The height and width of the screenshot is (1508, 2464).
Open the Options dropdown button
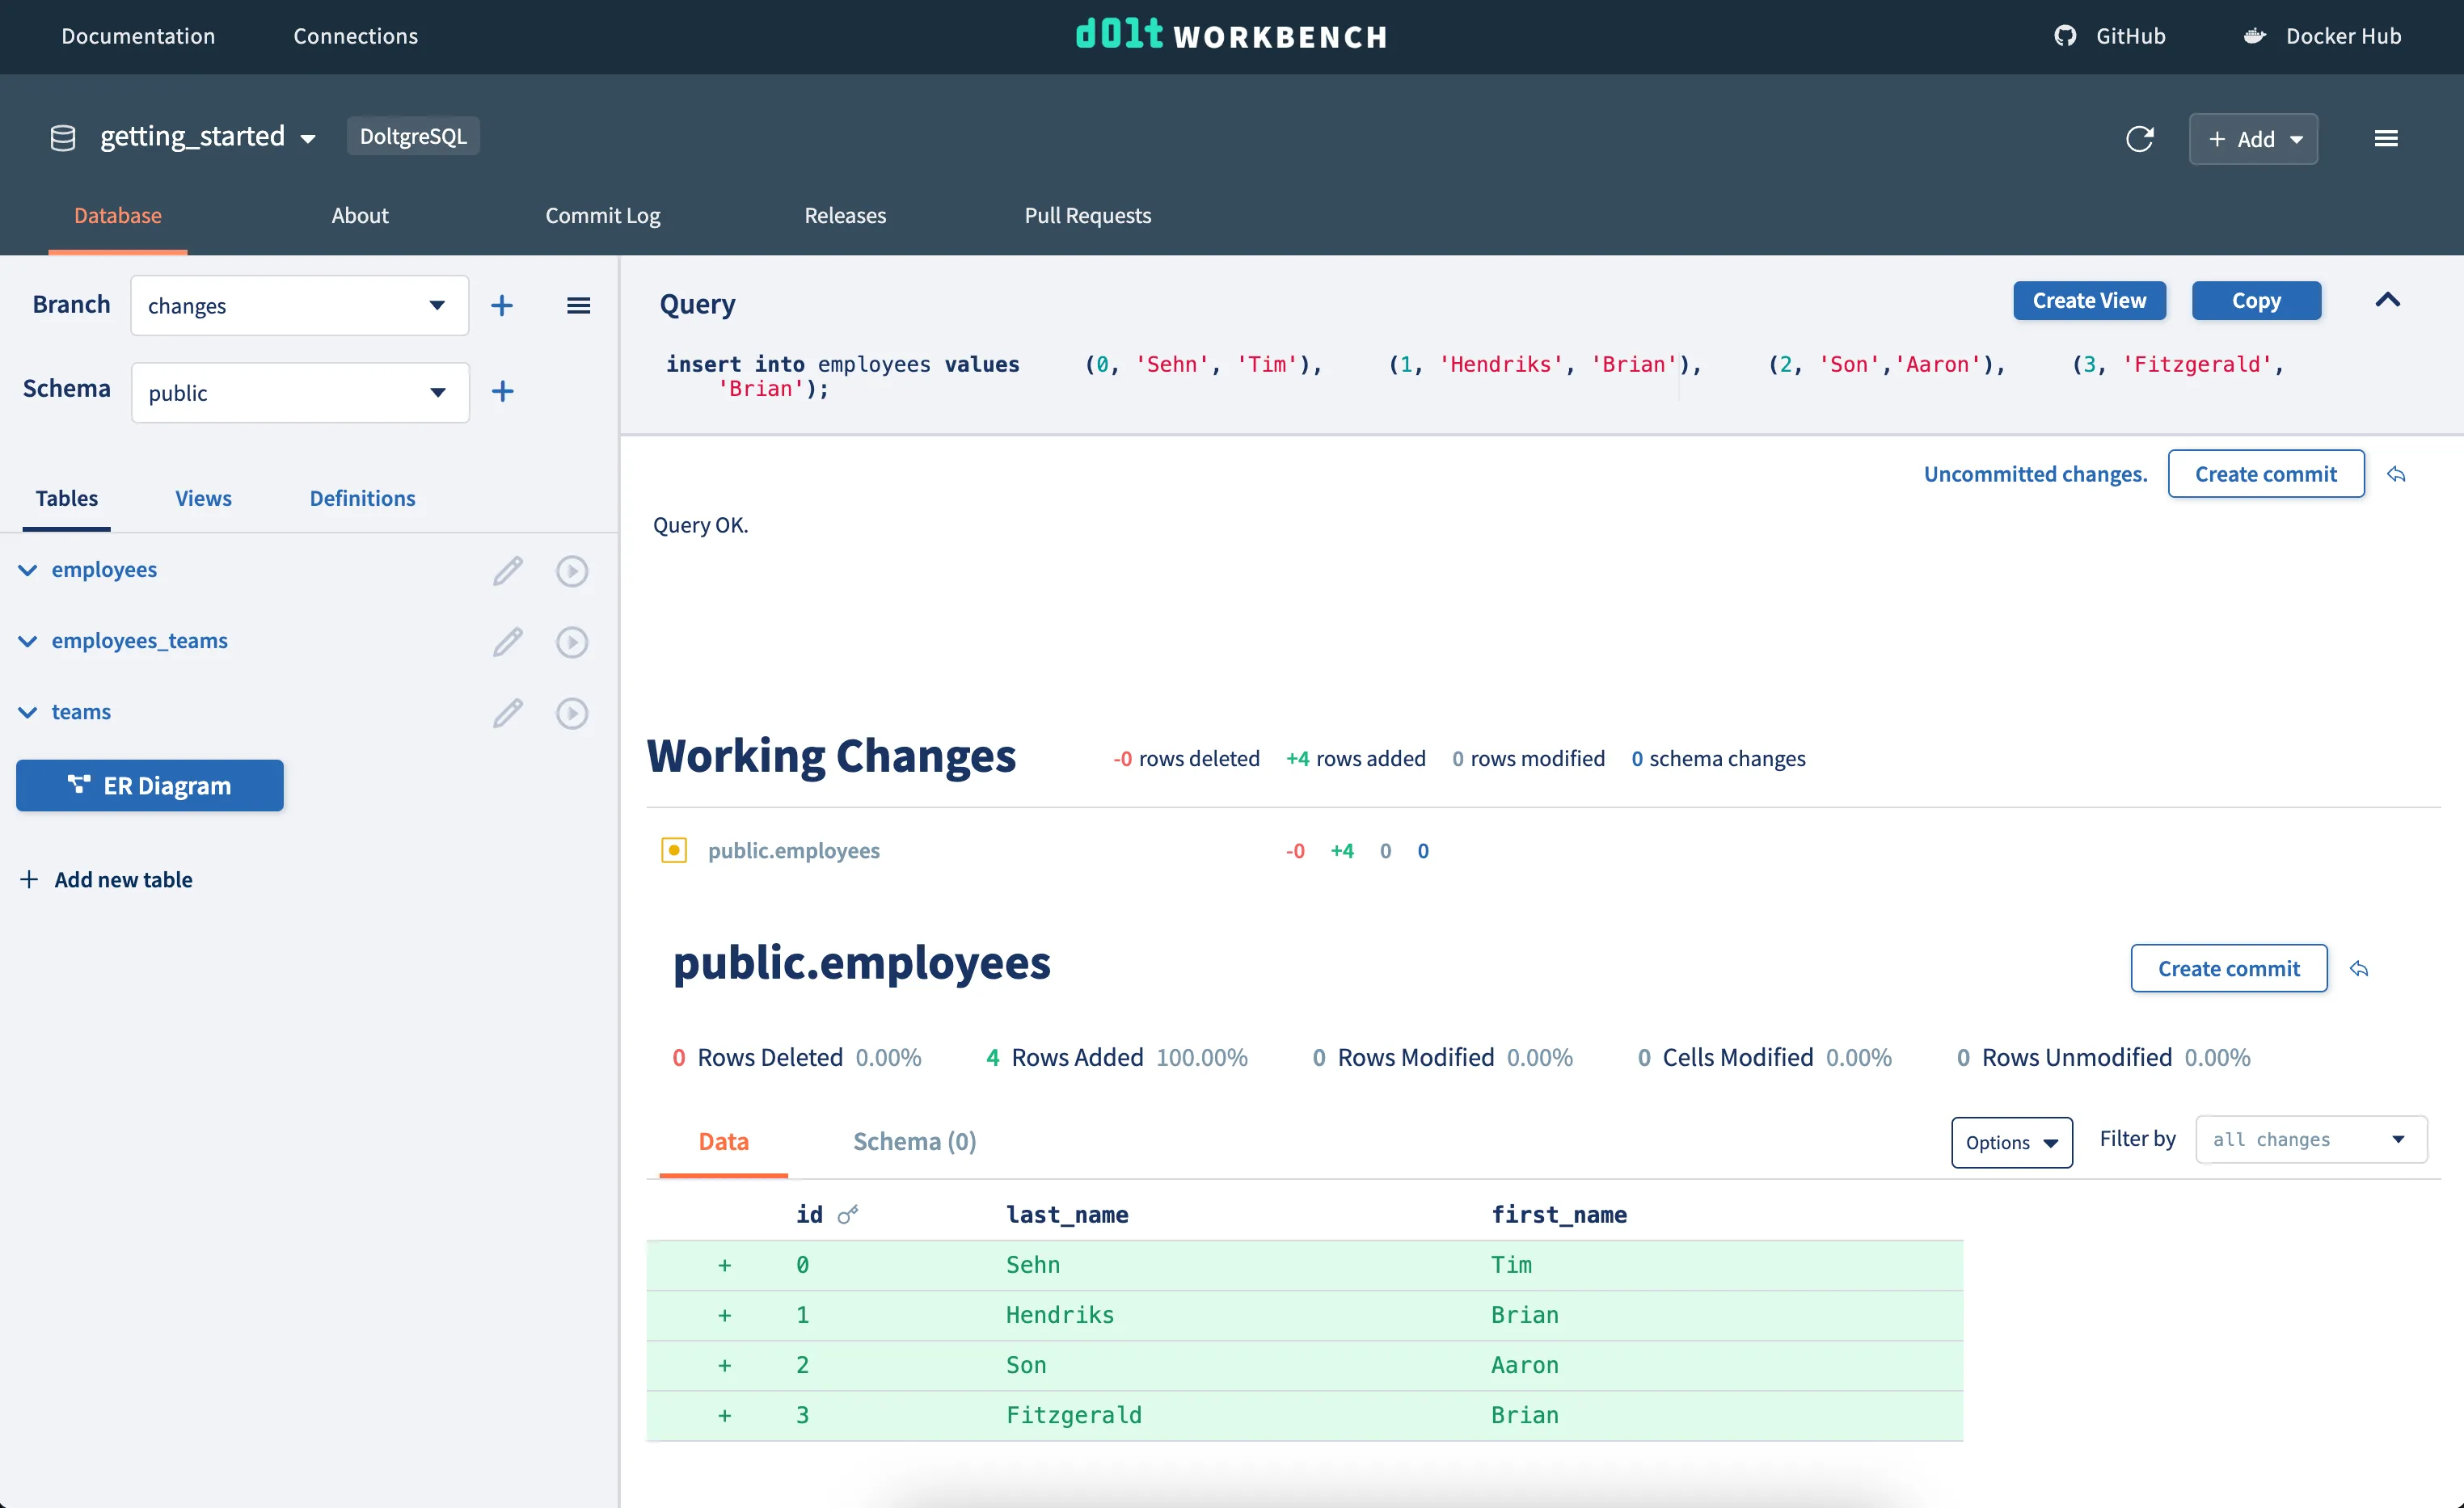point(2011,1142)
